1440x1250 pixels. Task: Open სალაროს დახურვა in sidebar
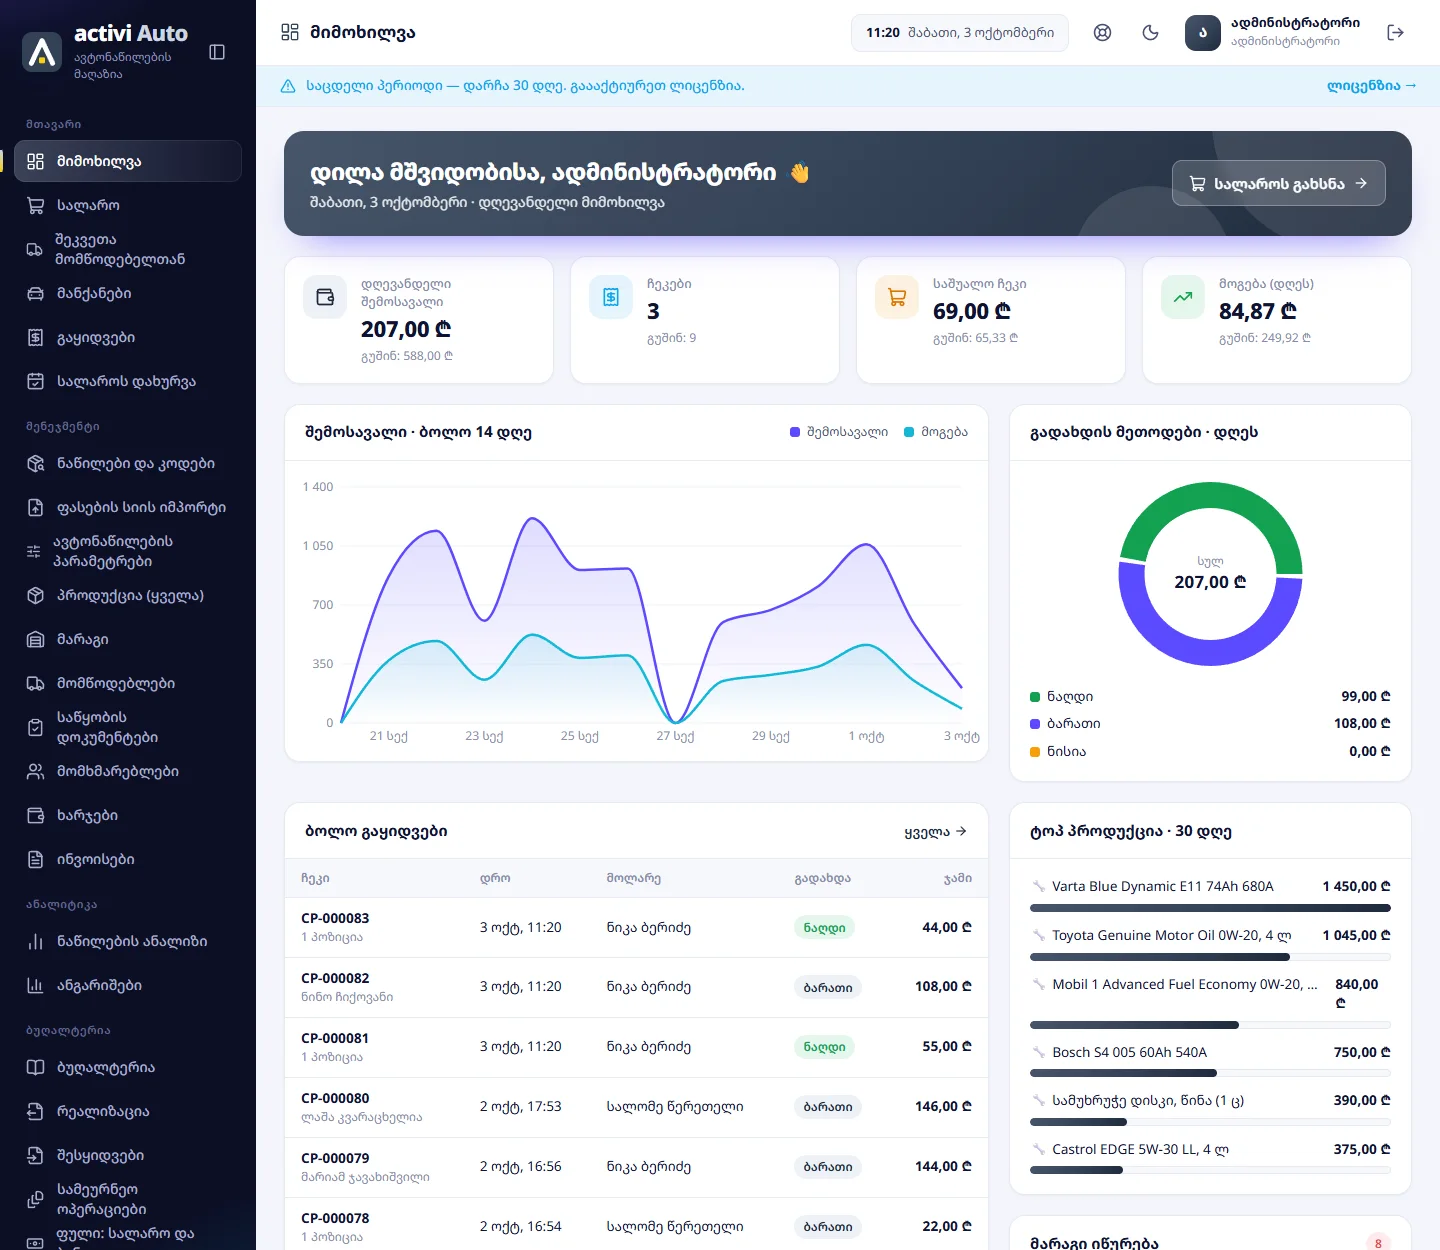point(128,381)
